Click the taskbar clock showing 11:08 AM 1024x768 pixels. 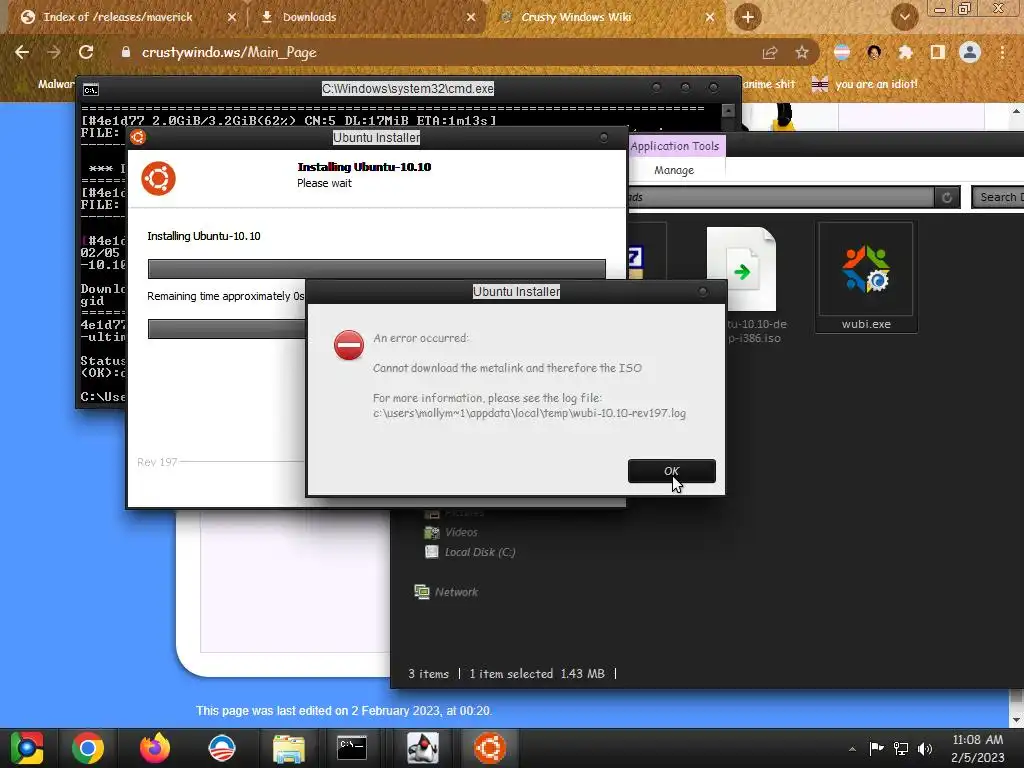[978, 748]
